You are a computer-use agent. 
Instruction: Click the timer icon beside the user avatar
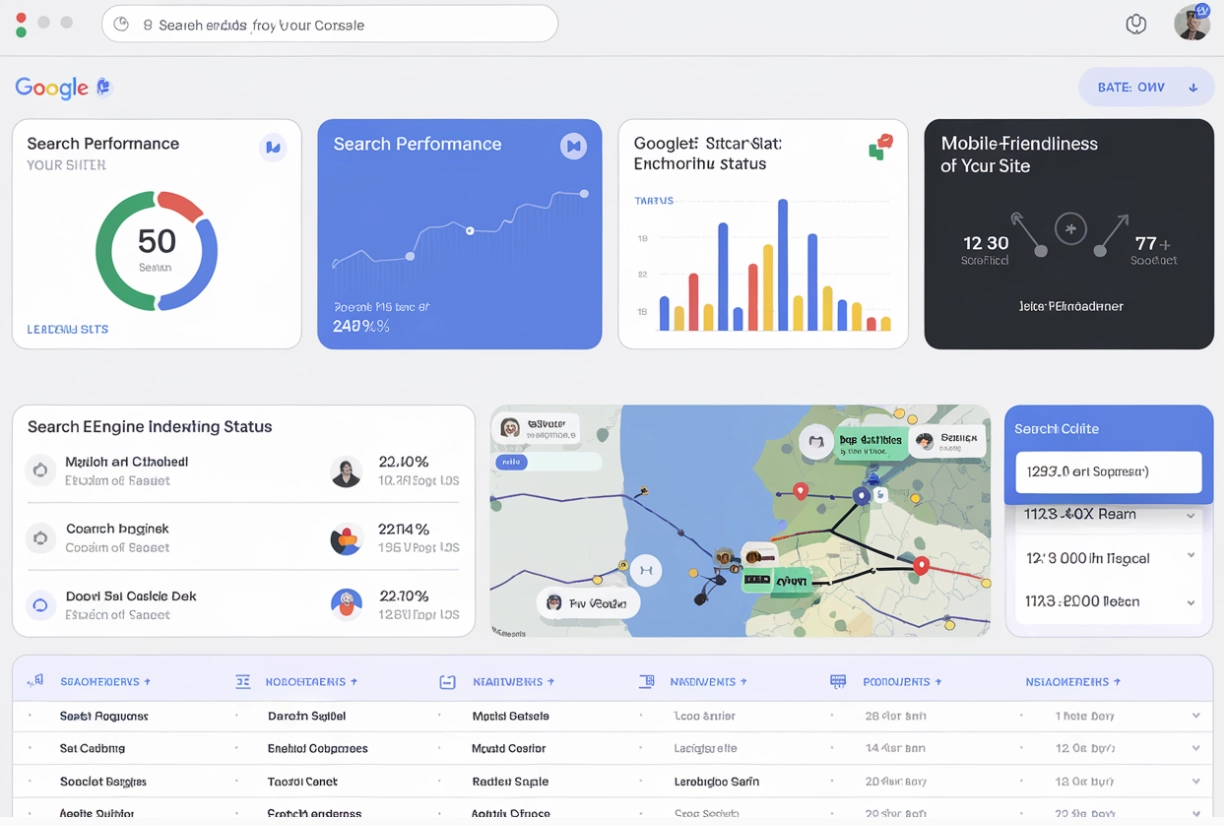[x=1136, y=24]
